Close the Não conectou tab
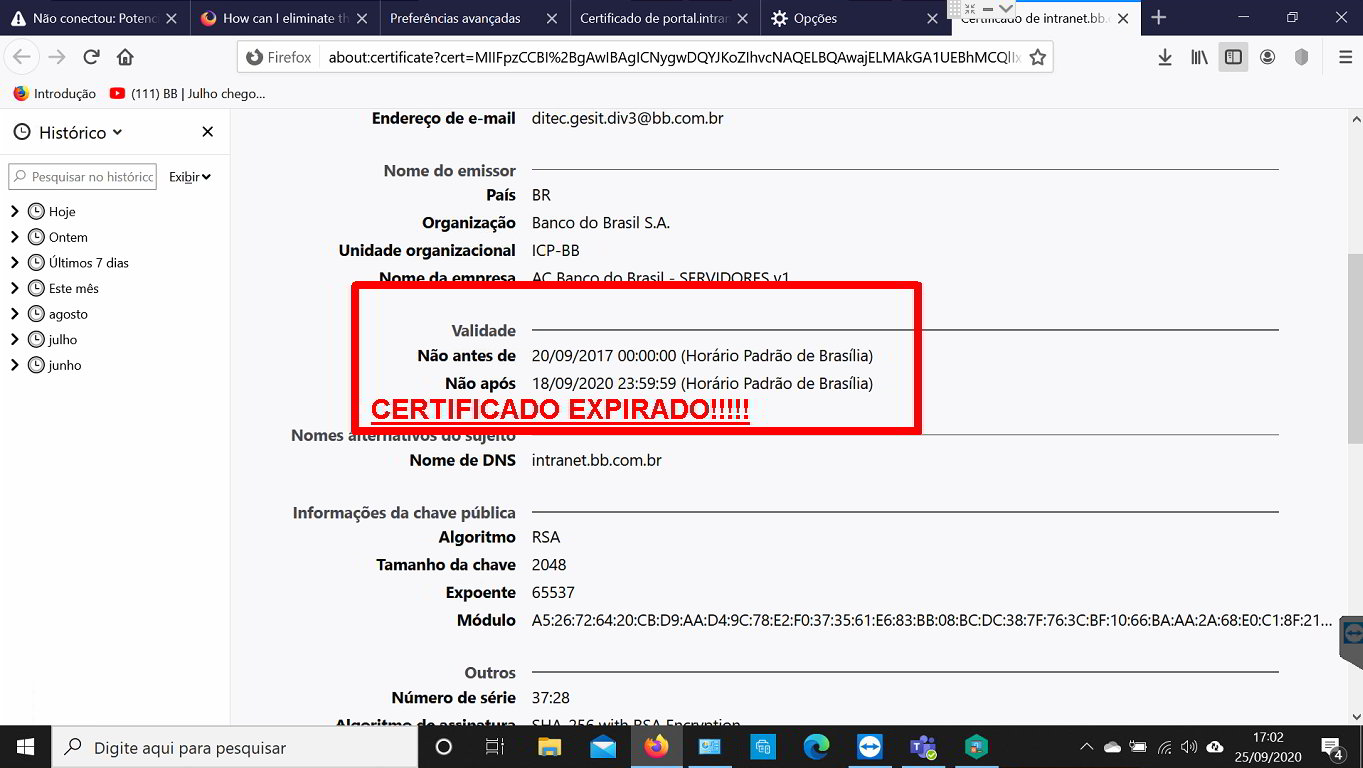The width and height of the screenshot is (1363, 768). click(x=172, y=18)
